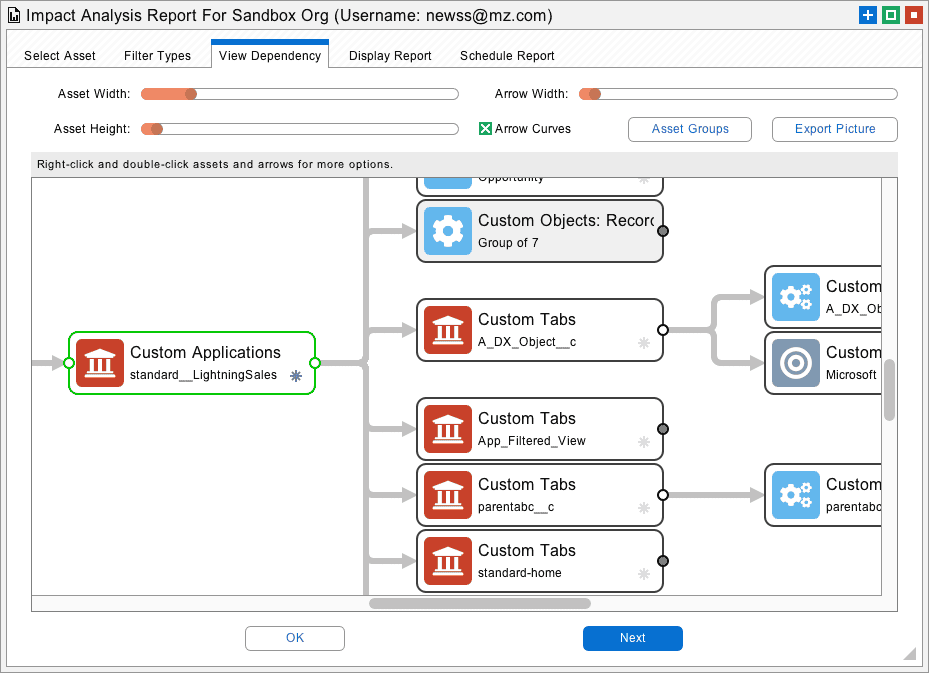Click the 'Group of 7' label

pos(508,243)
